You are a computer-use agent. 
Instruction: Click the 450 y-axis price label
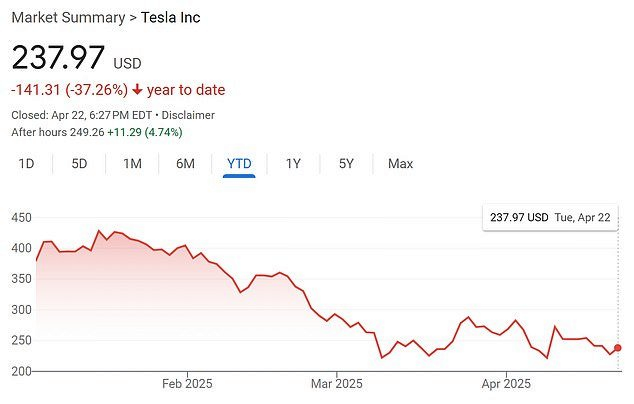click(21, 218)
